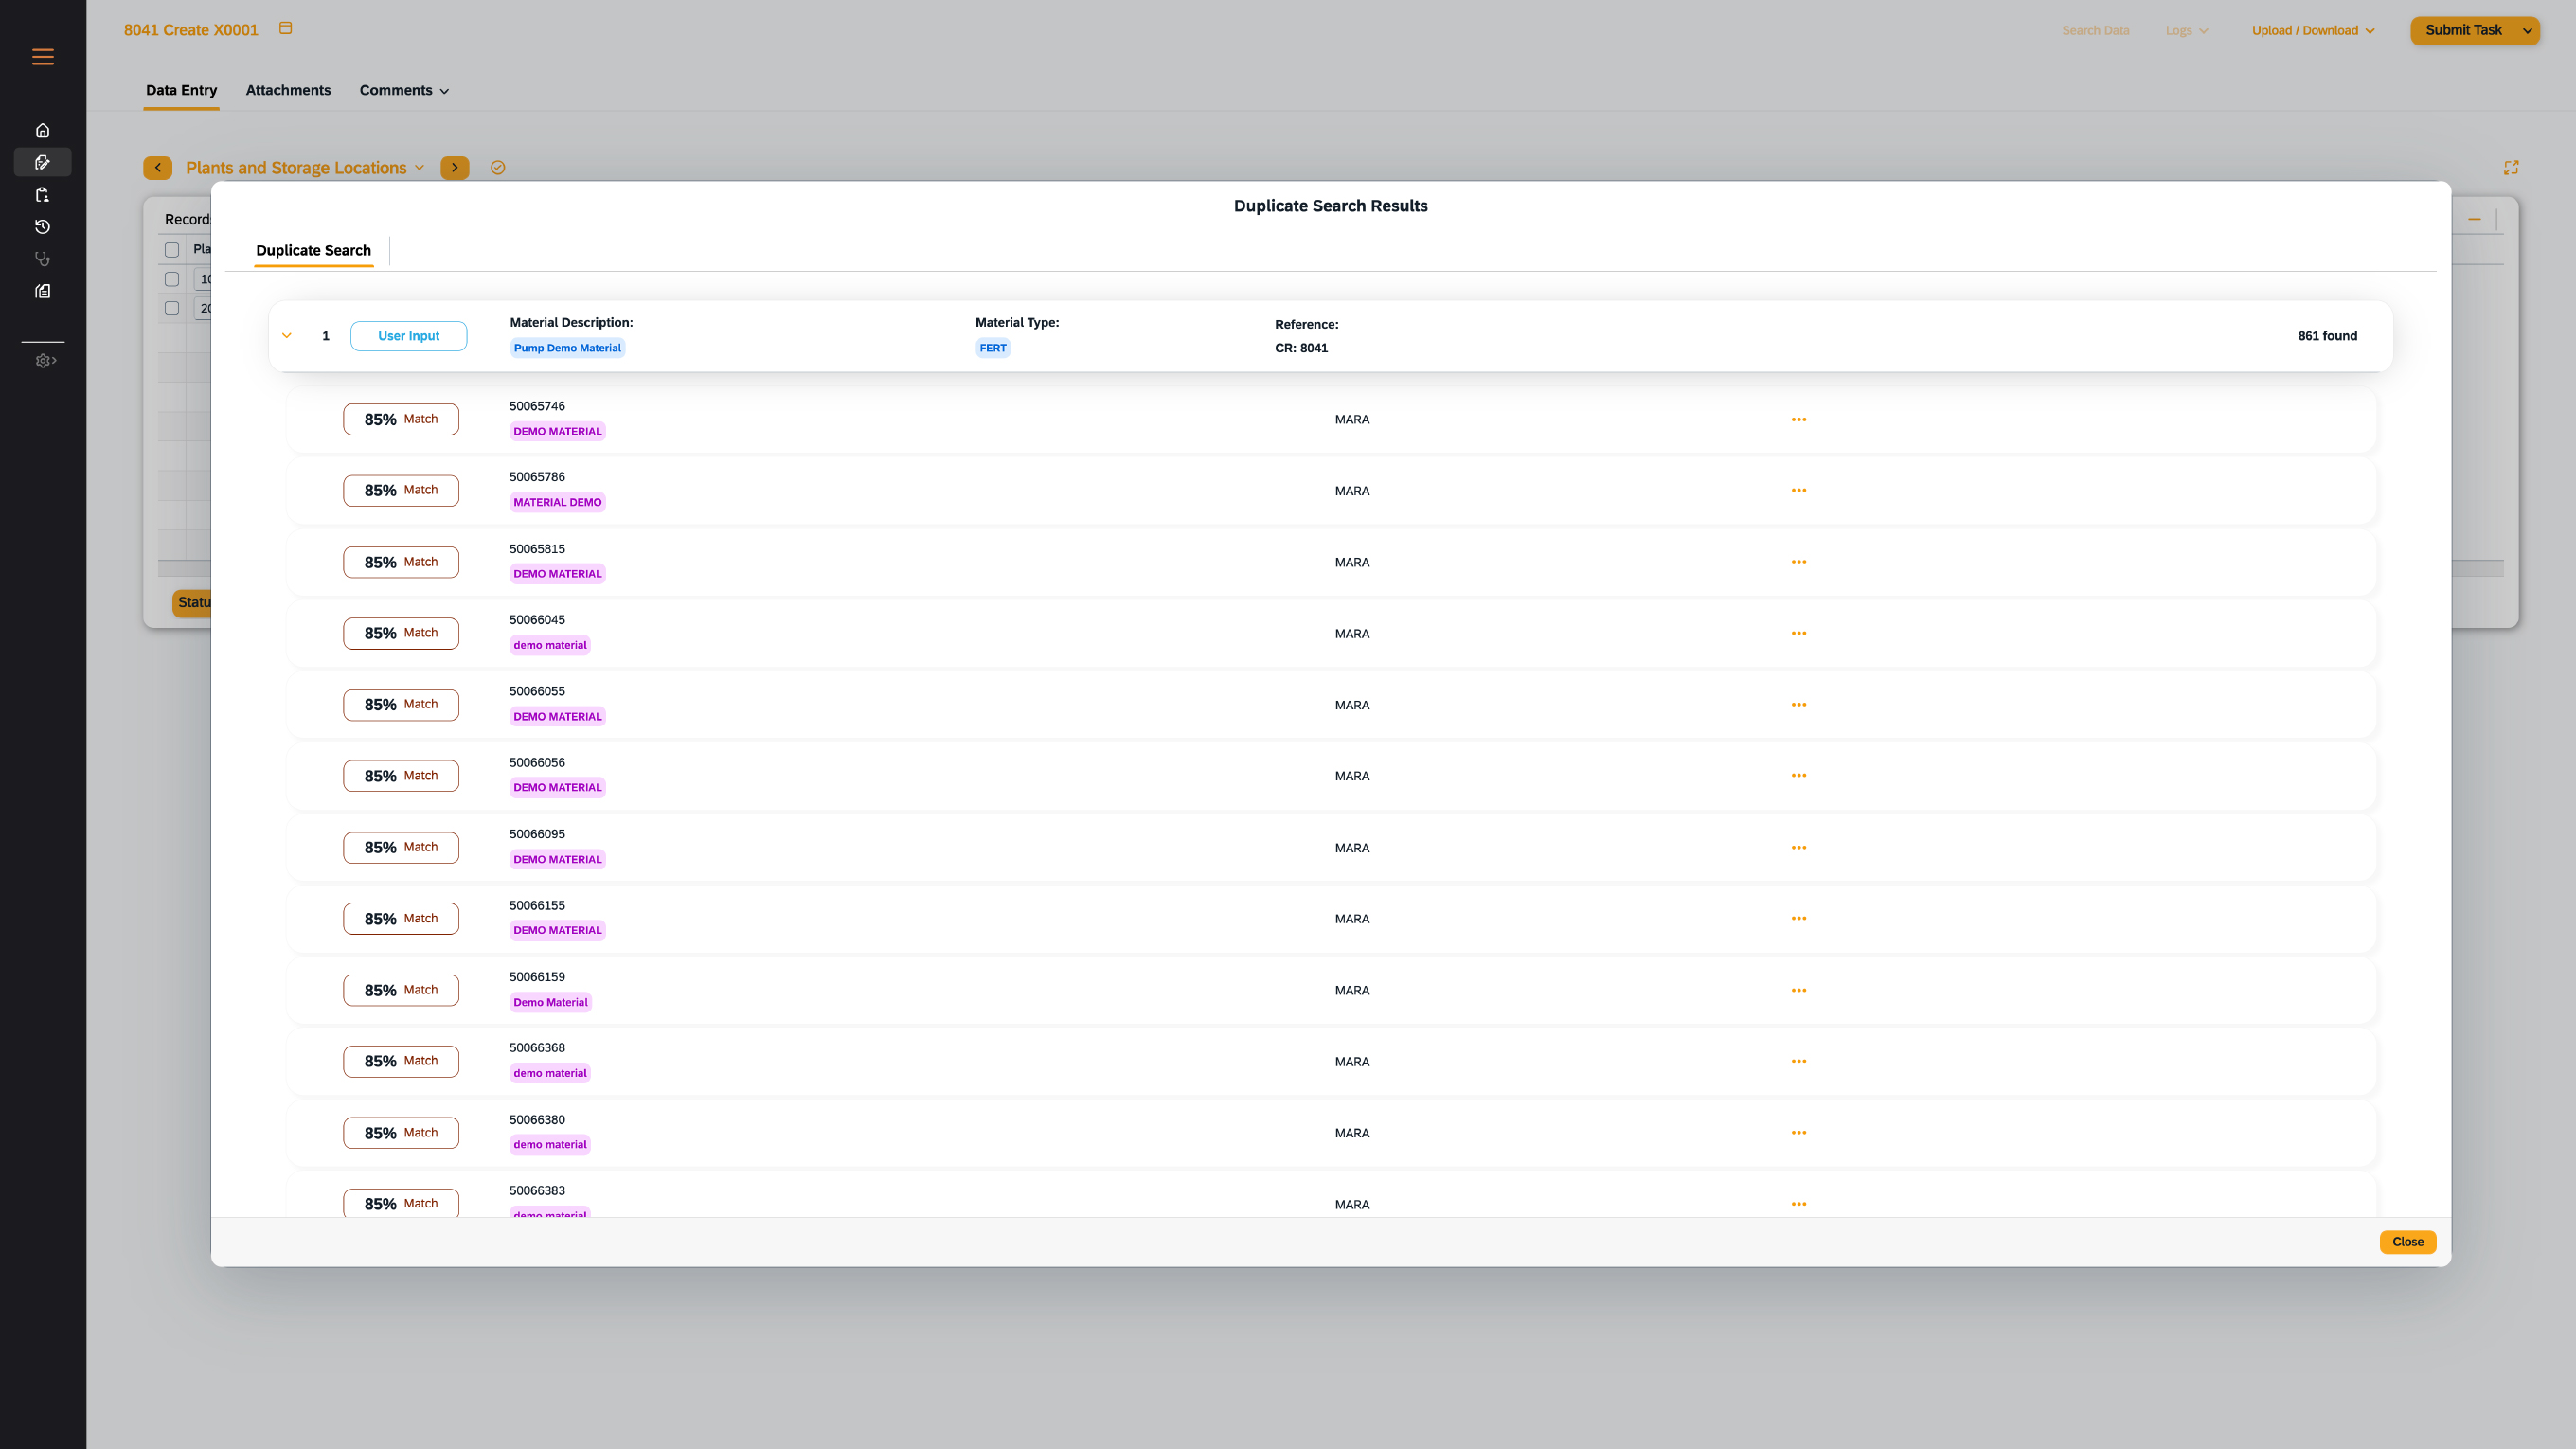Open more options for material 50066380
2576x1449 pixels.
(1798, 1133)
